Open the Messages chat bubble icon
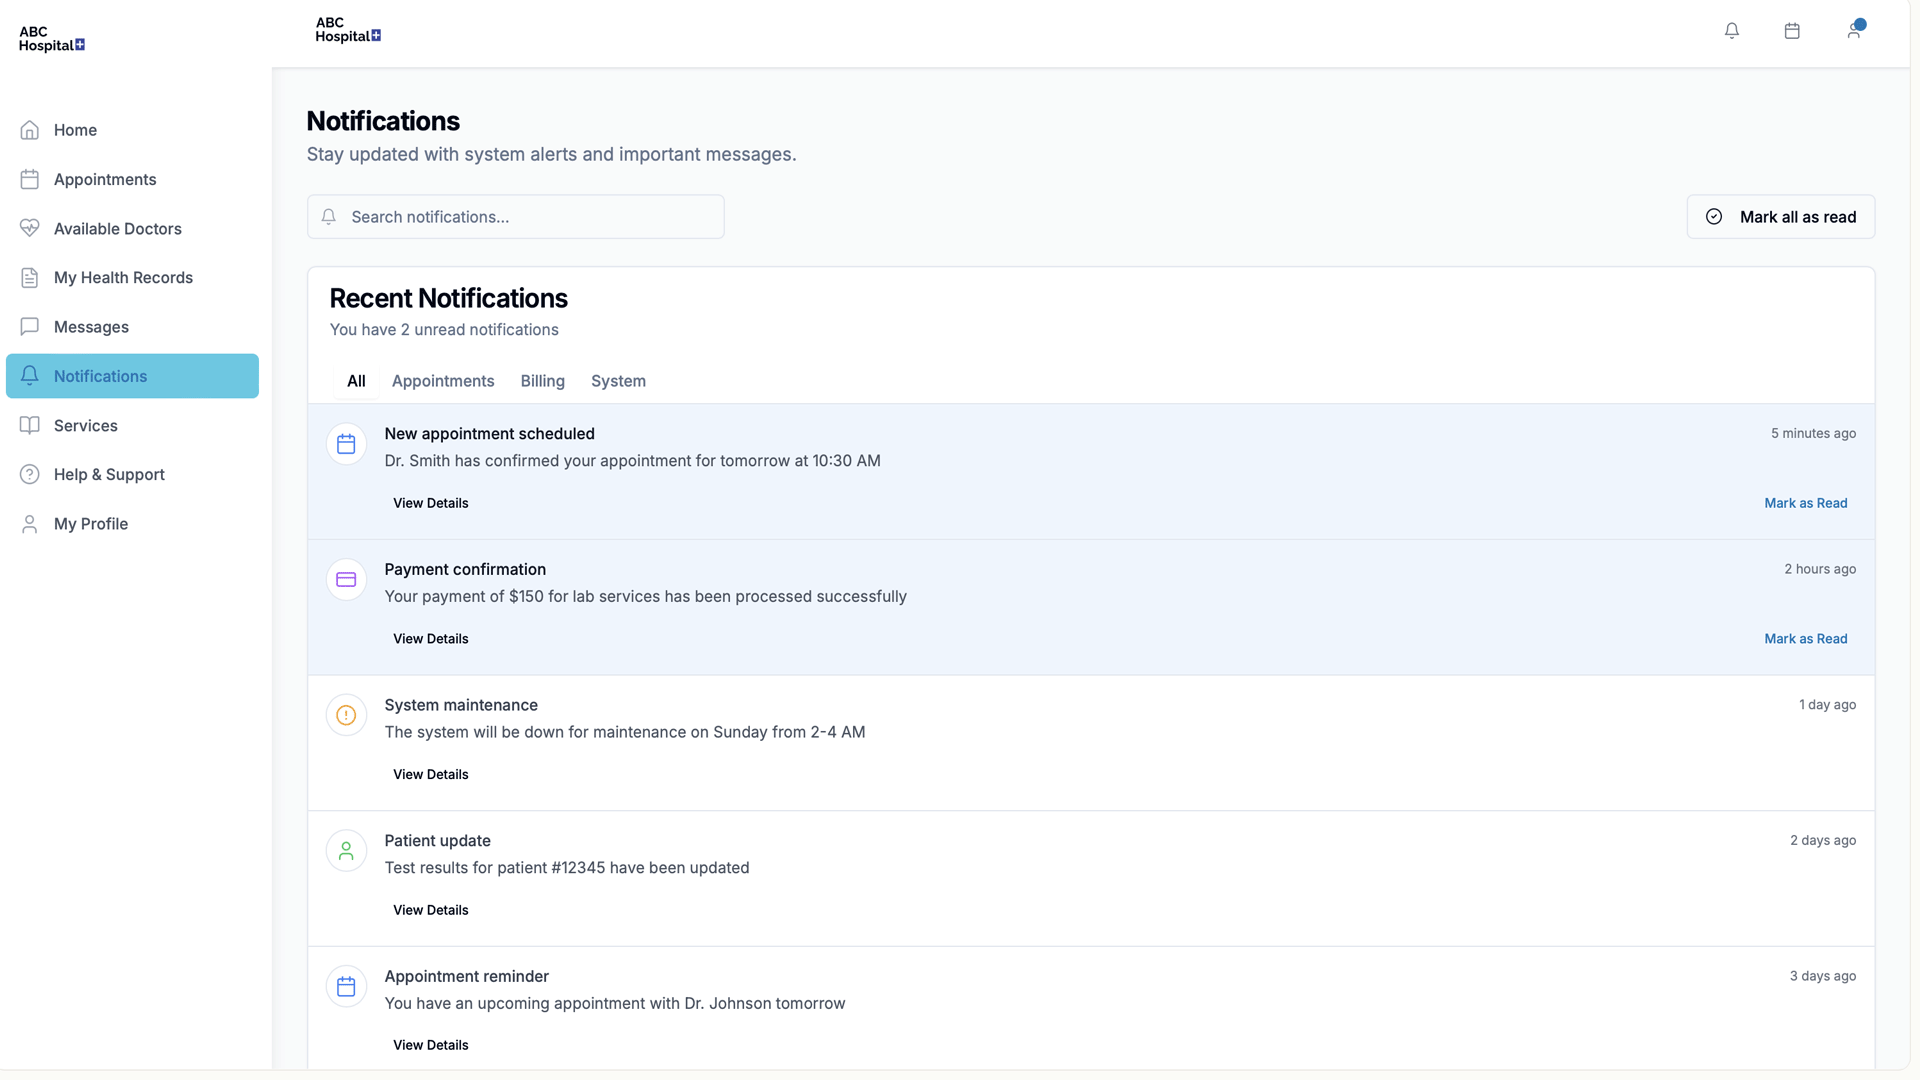 29,326
